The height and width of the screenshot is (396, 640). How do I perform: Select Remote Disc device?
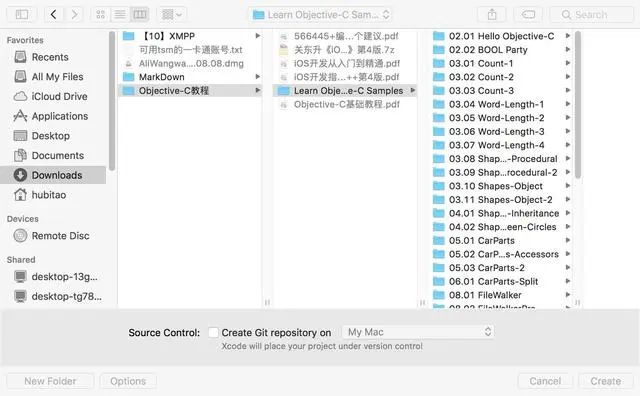click(x=53, y=236)
